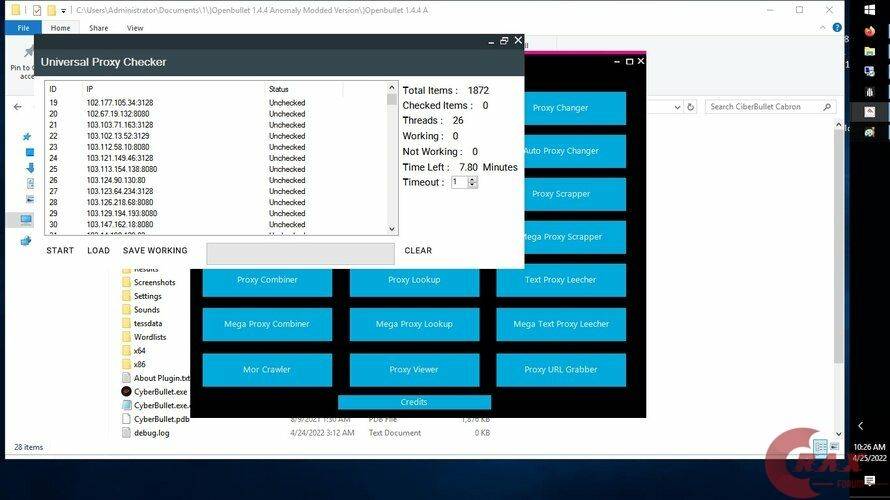Clear the proxy list with CLEAR
Viewport: 890px width, 500px height.
(x=418, y=250)
